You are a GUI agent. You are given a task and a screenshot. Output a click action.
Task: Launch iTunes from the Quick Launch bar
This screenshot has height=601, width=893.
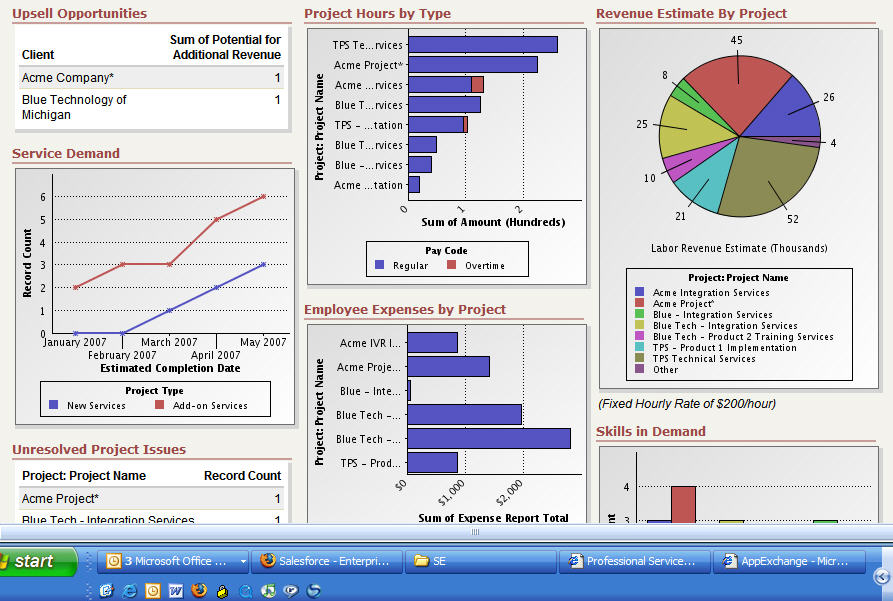tap(268, 591)
